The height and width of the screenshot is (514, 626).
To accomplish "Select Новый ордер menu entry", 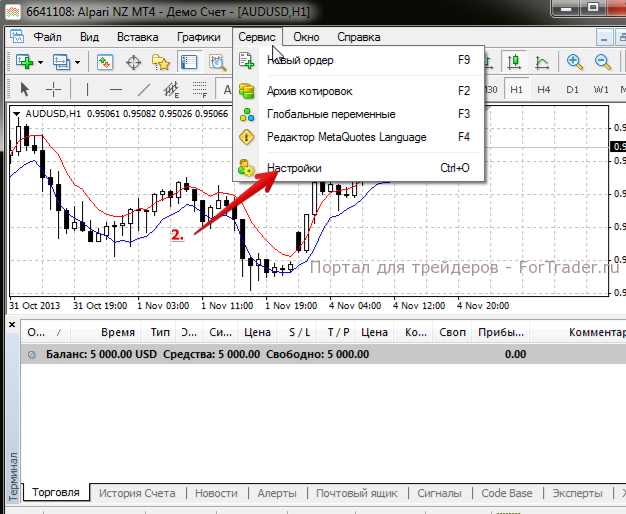I will pyautogui.click(x=359, y=60).
